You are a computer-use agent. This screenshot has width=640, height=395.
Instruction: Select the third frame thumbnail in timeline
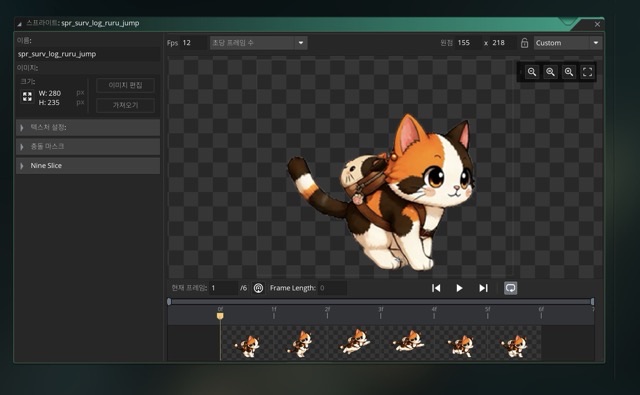[354, 343]
